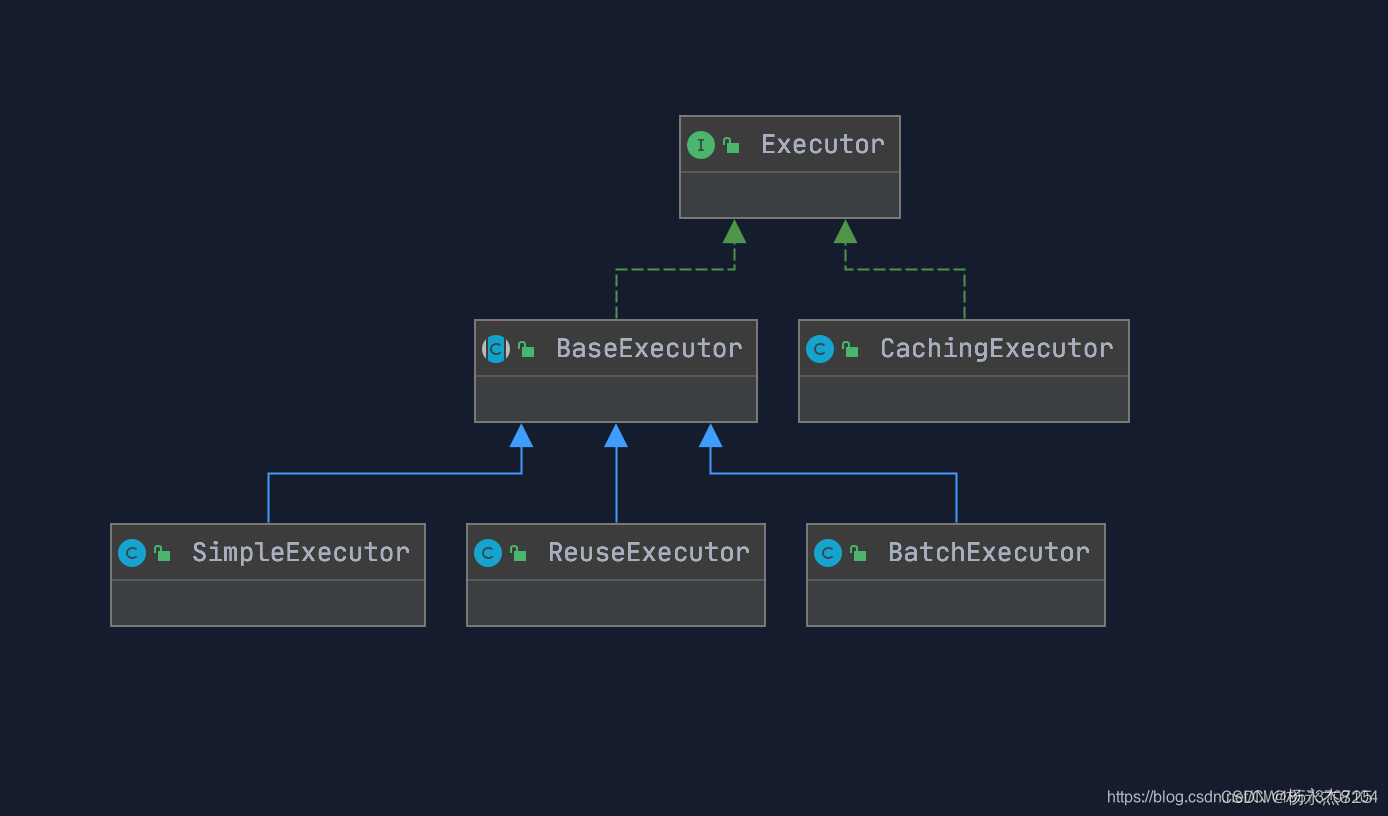Click the class icon on ReuseExecutor
This screenshot has width=1388, height=816.
(488, 552)
